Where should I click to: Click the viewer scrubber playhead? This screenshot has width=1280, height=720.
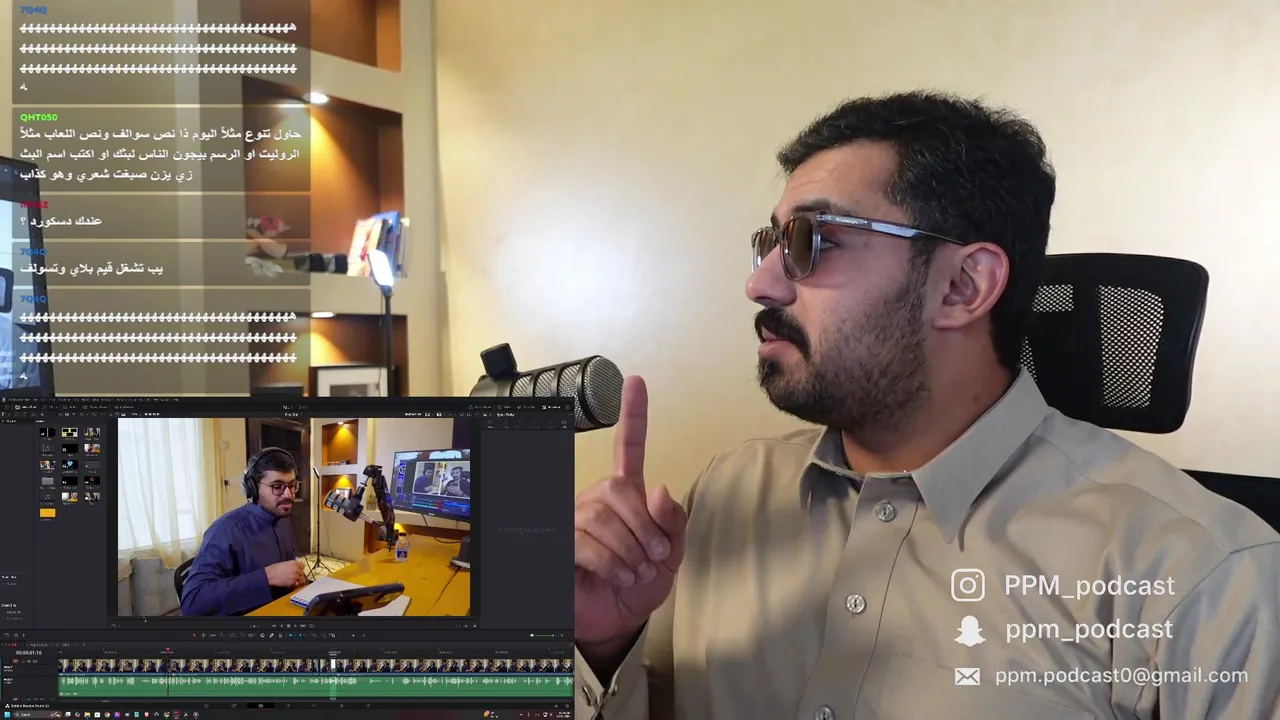pos(145,618)
